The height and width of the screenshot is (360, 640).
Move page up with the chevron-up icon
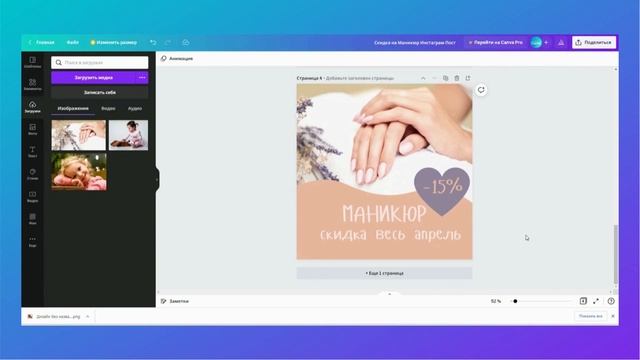(423, 78)
